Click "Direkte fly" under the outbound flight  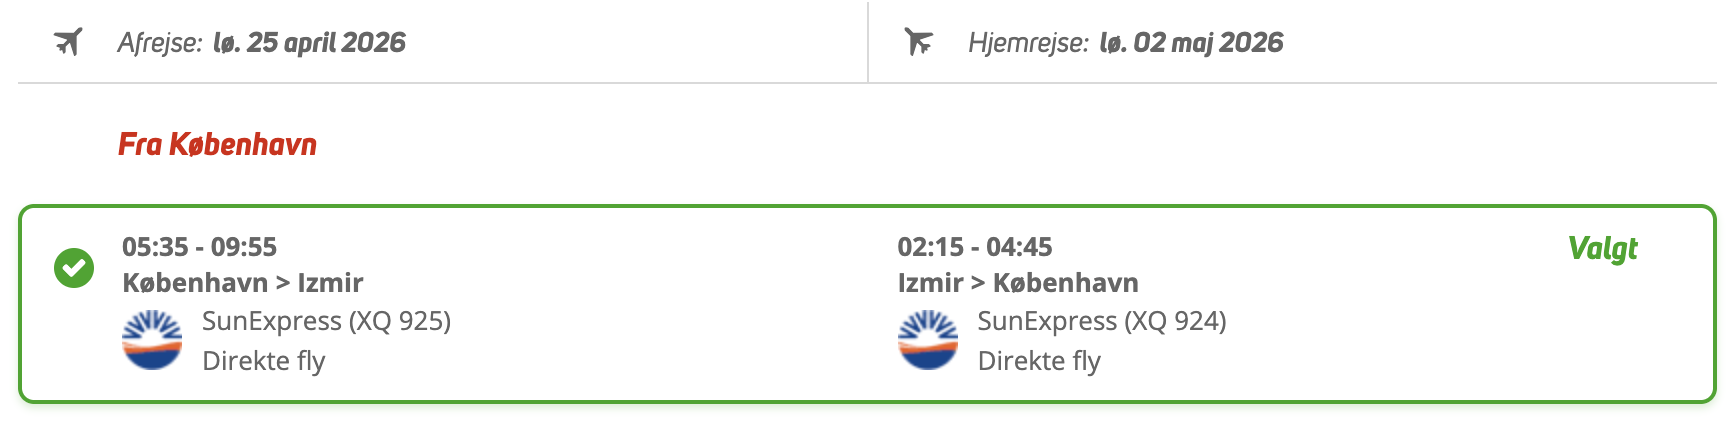pyautogui.click(x=264, y=360)
